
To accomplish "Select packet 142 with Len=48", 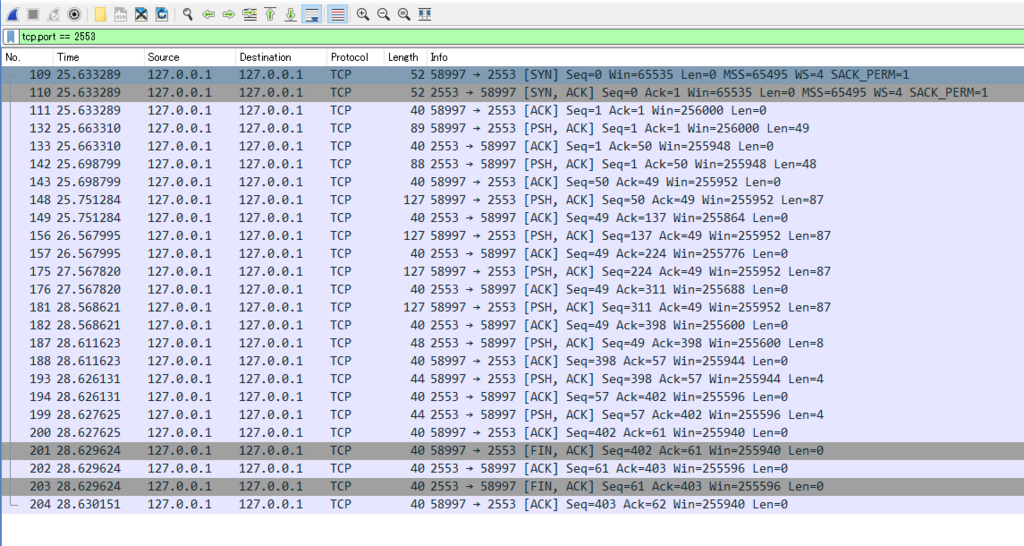I will click(x=512, y=164).
